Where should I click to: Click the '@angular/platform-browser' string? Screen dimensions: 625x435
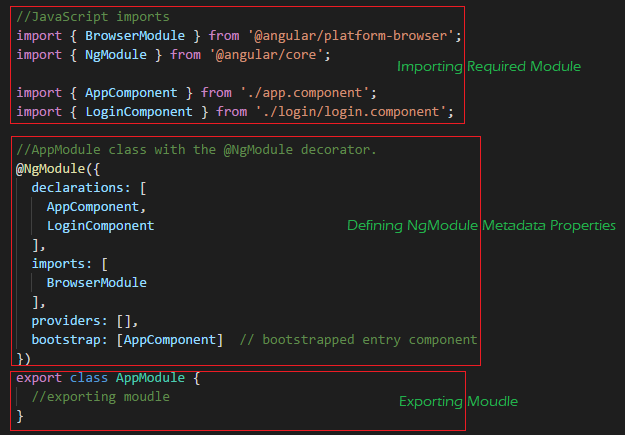351,36
